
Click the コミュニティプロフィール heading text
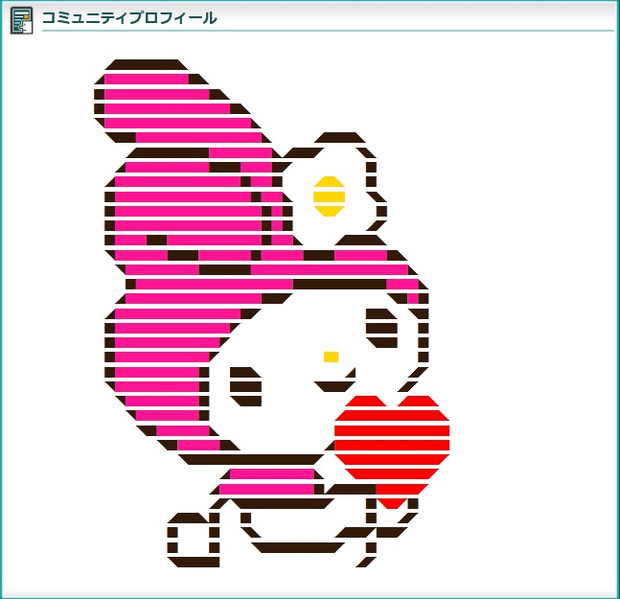pos(129,18)
